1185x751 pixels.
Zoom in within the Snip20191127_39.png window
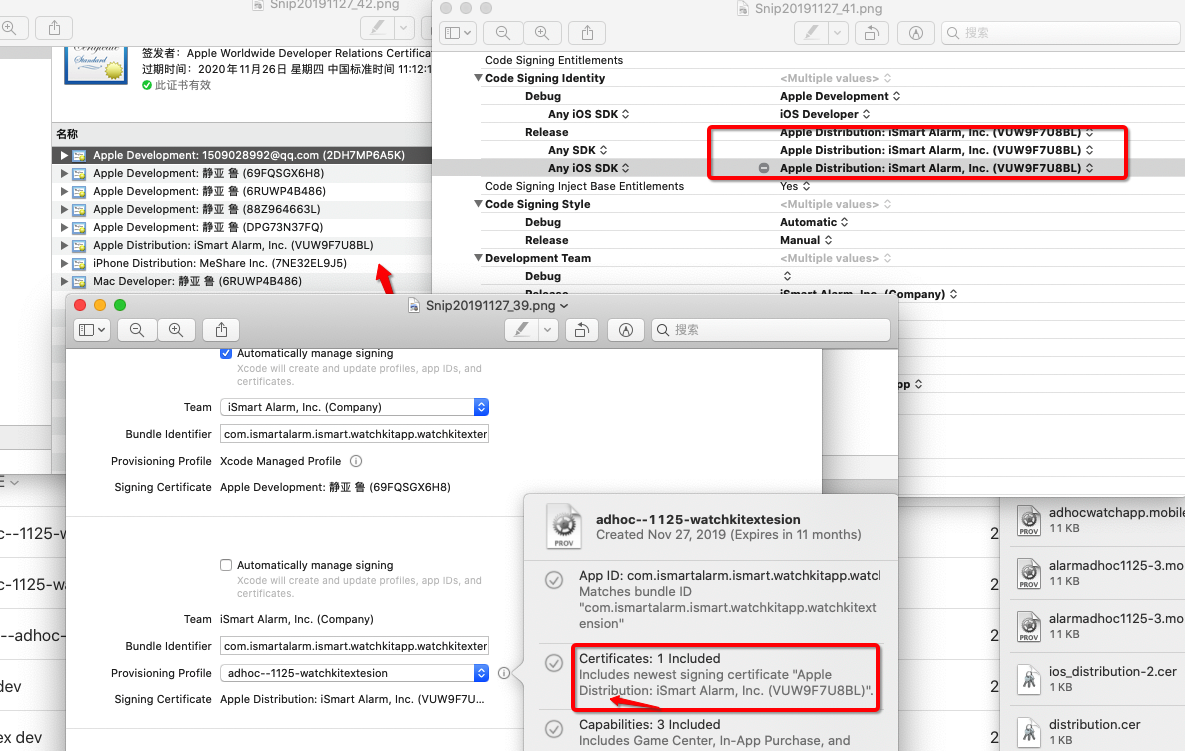[x=176, y=330]
